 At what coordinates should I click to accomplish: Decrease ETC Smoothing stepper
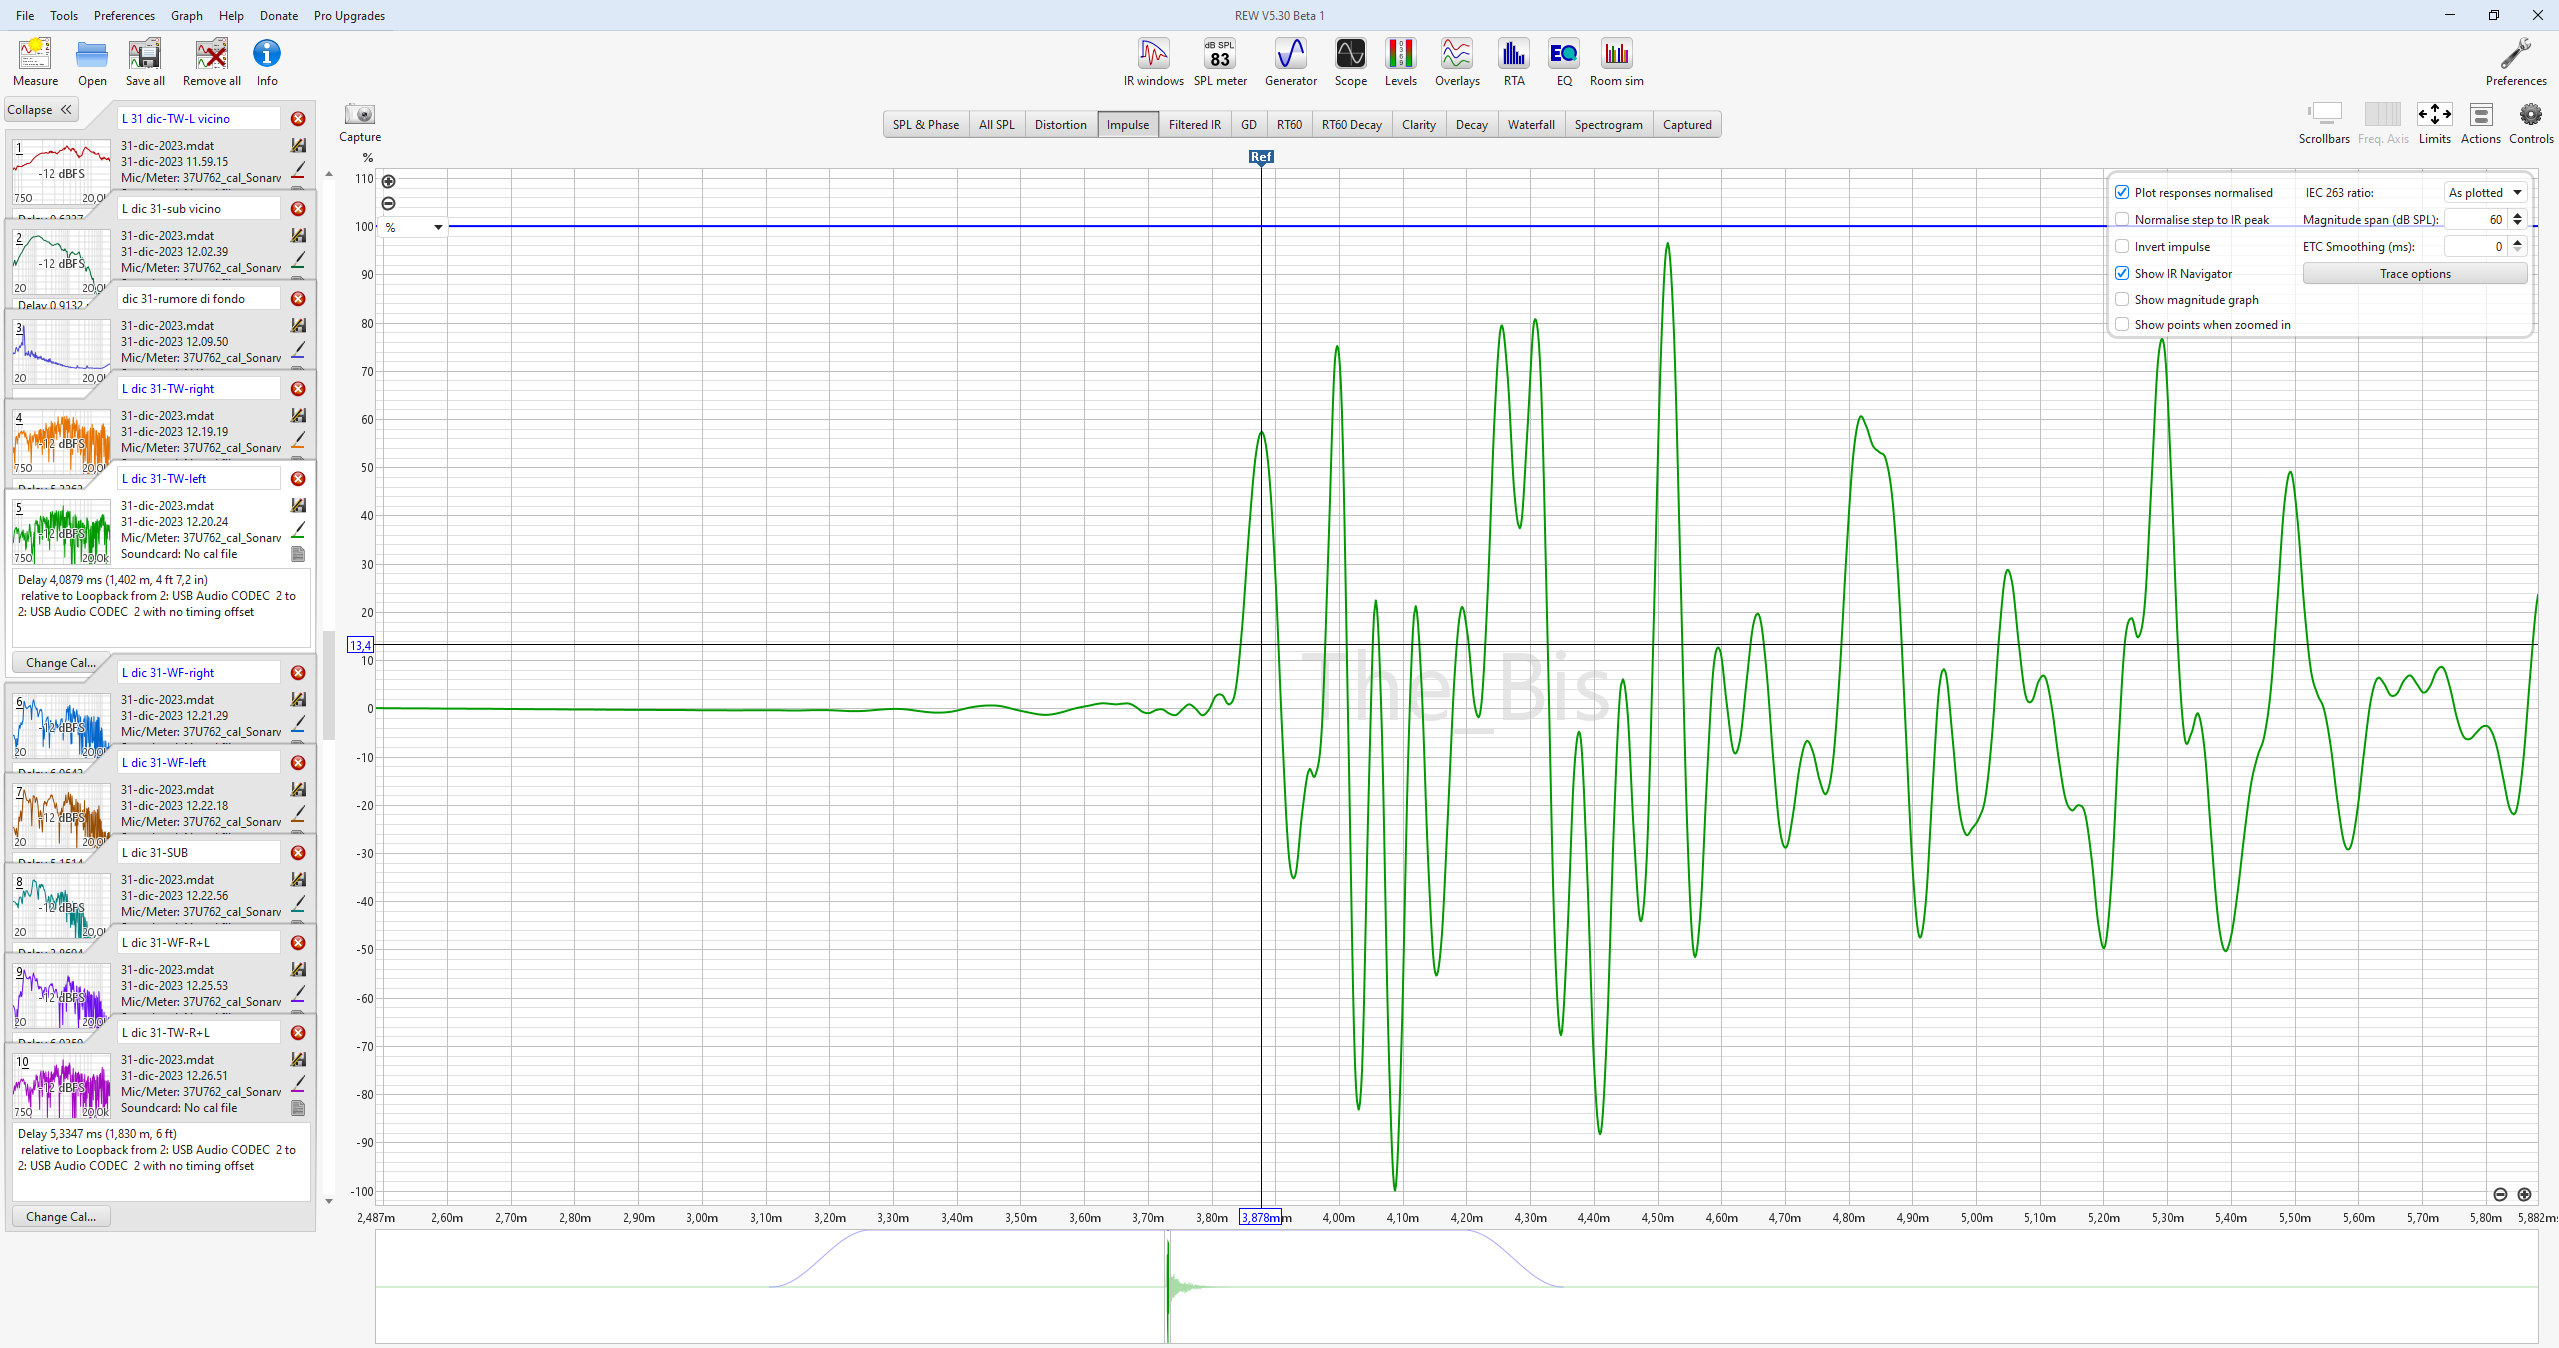click(x=2518, y=251)
